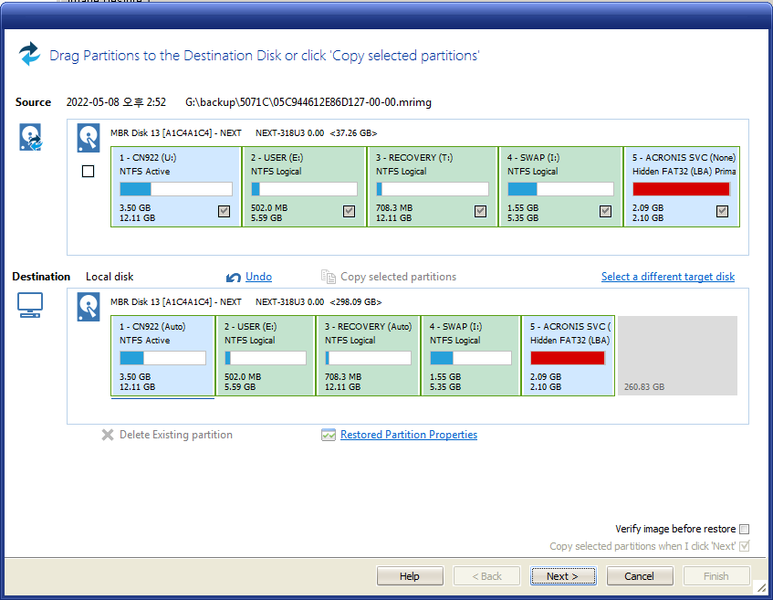Select the 260.83 GB unallocated space
The image size is (773, 600).
[677, 356]
